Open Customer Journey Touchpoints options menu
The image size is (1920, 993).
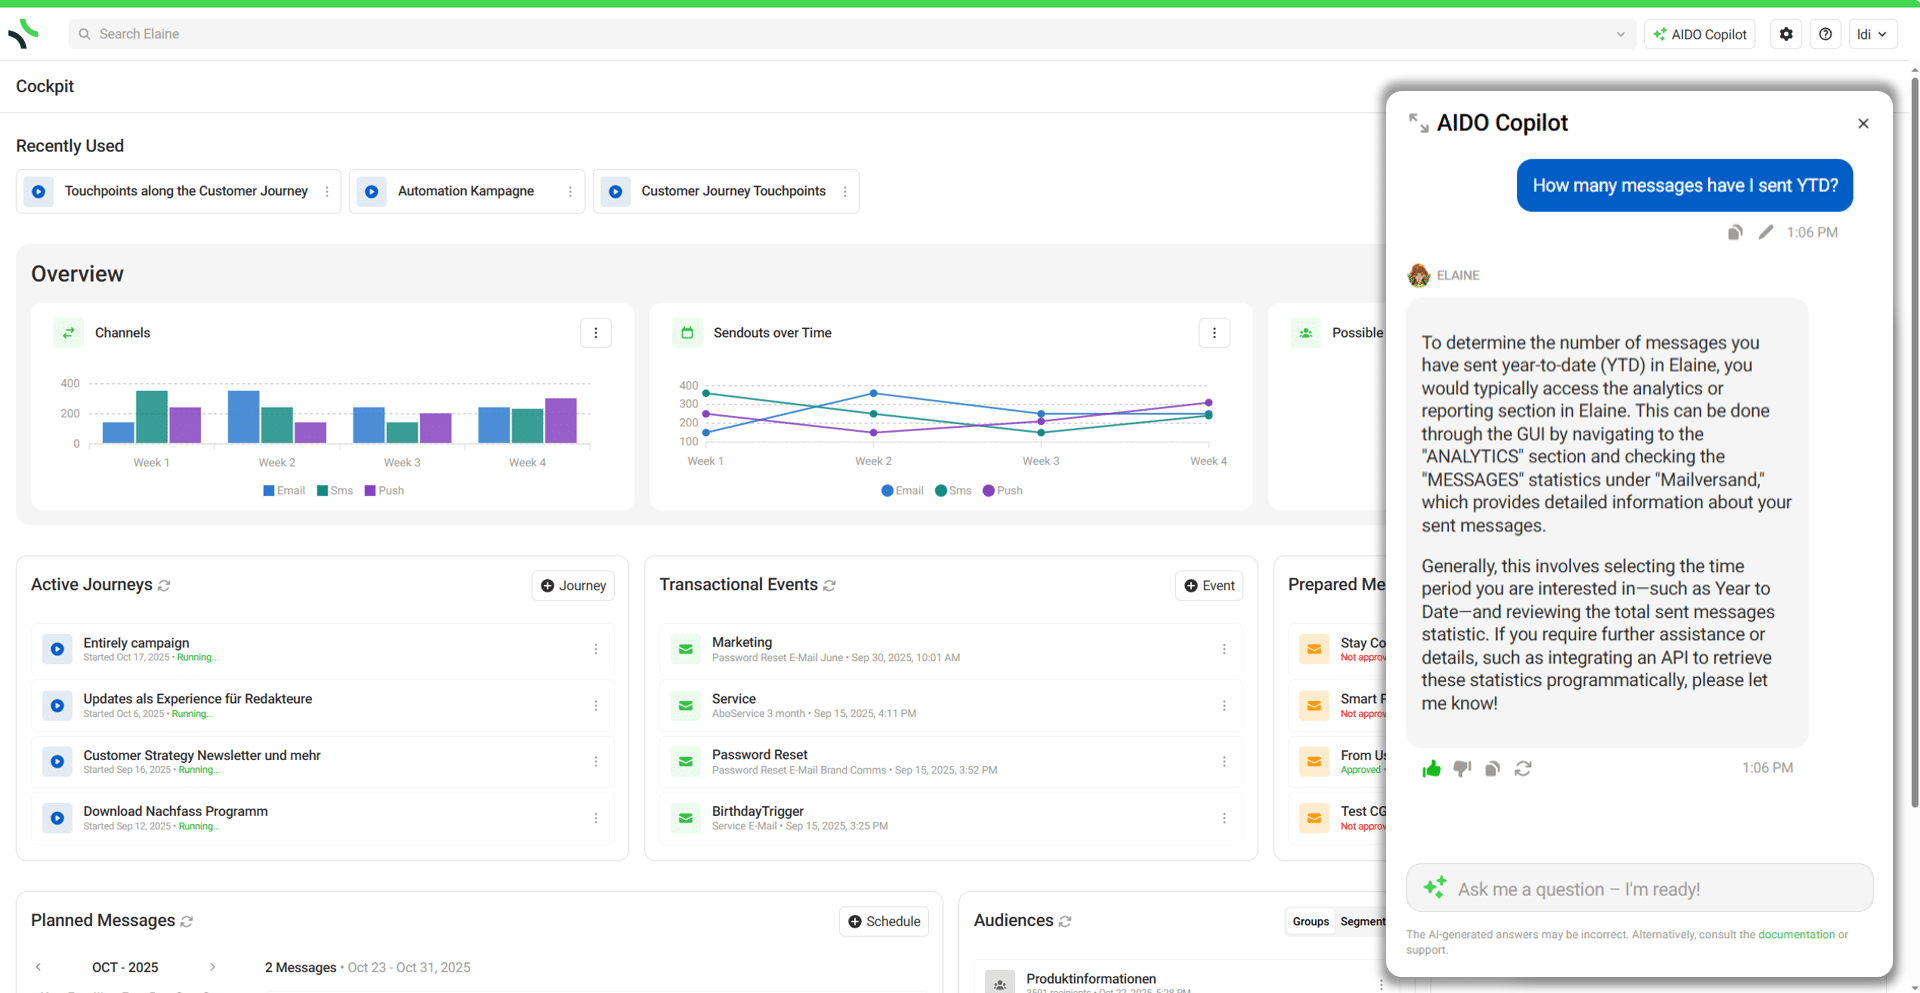(x=845, y=192)
